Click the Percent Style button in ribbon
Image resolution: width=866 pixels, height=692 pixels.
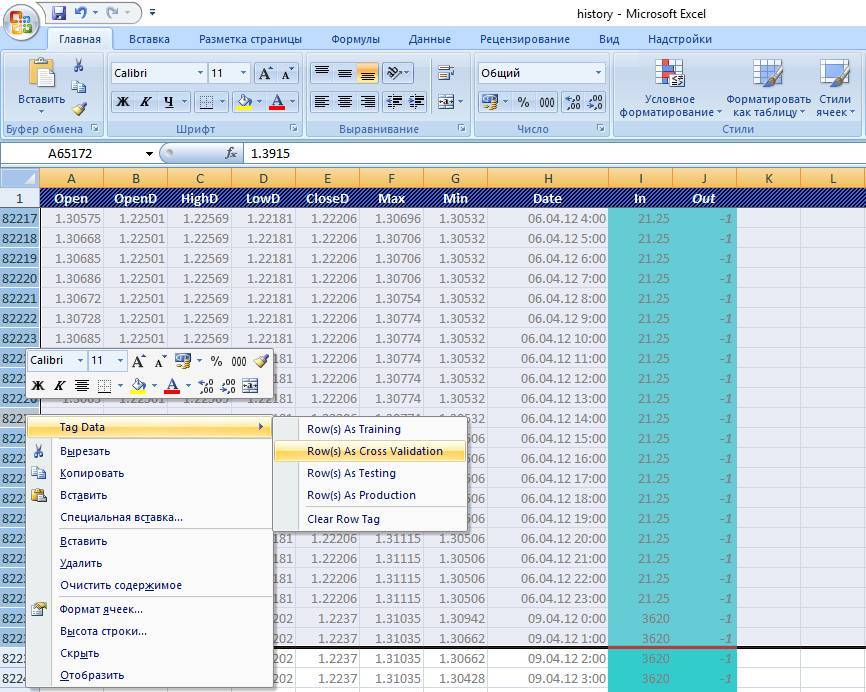(x=523, y=102)
